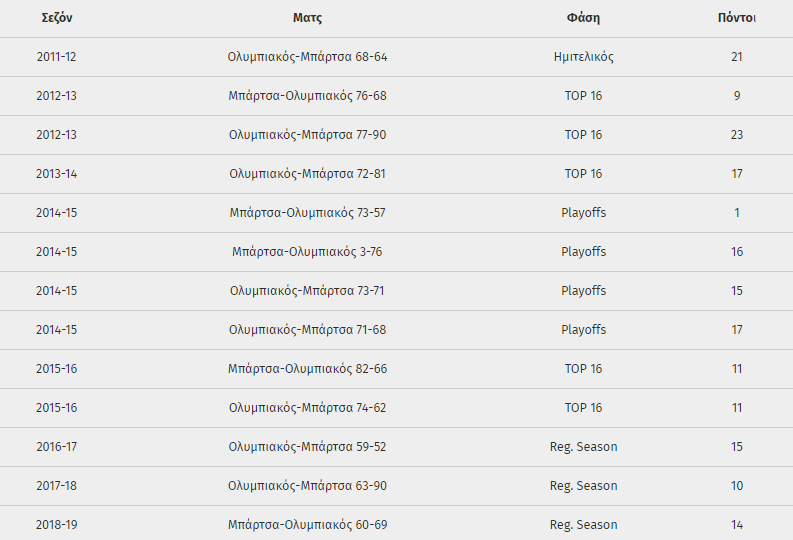The height and width of the screenshot is (540, 793).
Task: Click the 2016-17 season cell
Action: click(x=57, y=447)
